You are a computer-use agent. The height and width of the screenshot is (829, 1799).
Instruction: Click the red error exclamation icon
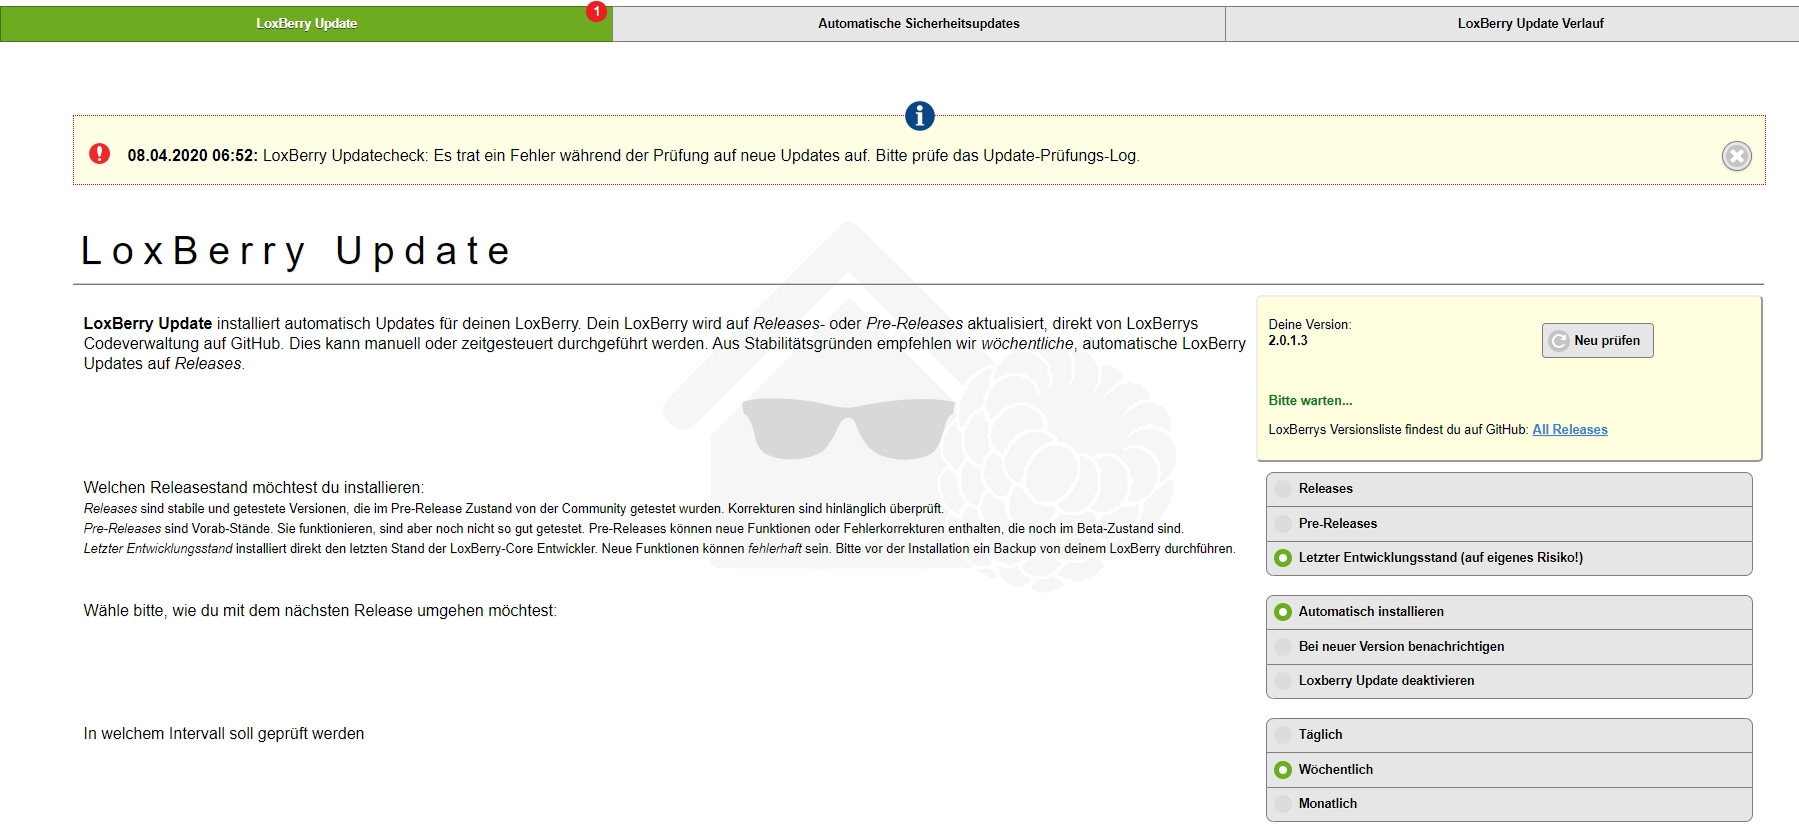tap(100, 154)
